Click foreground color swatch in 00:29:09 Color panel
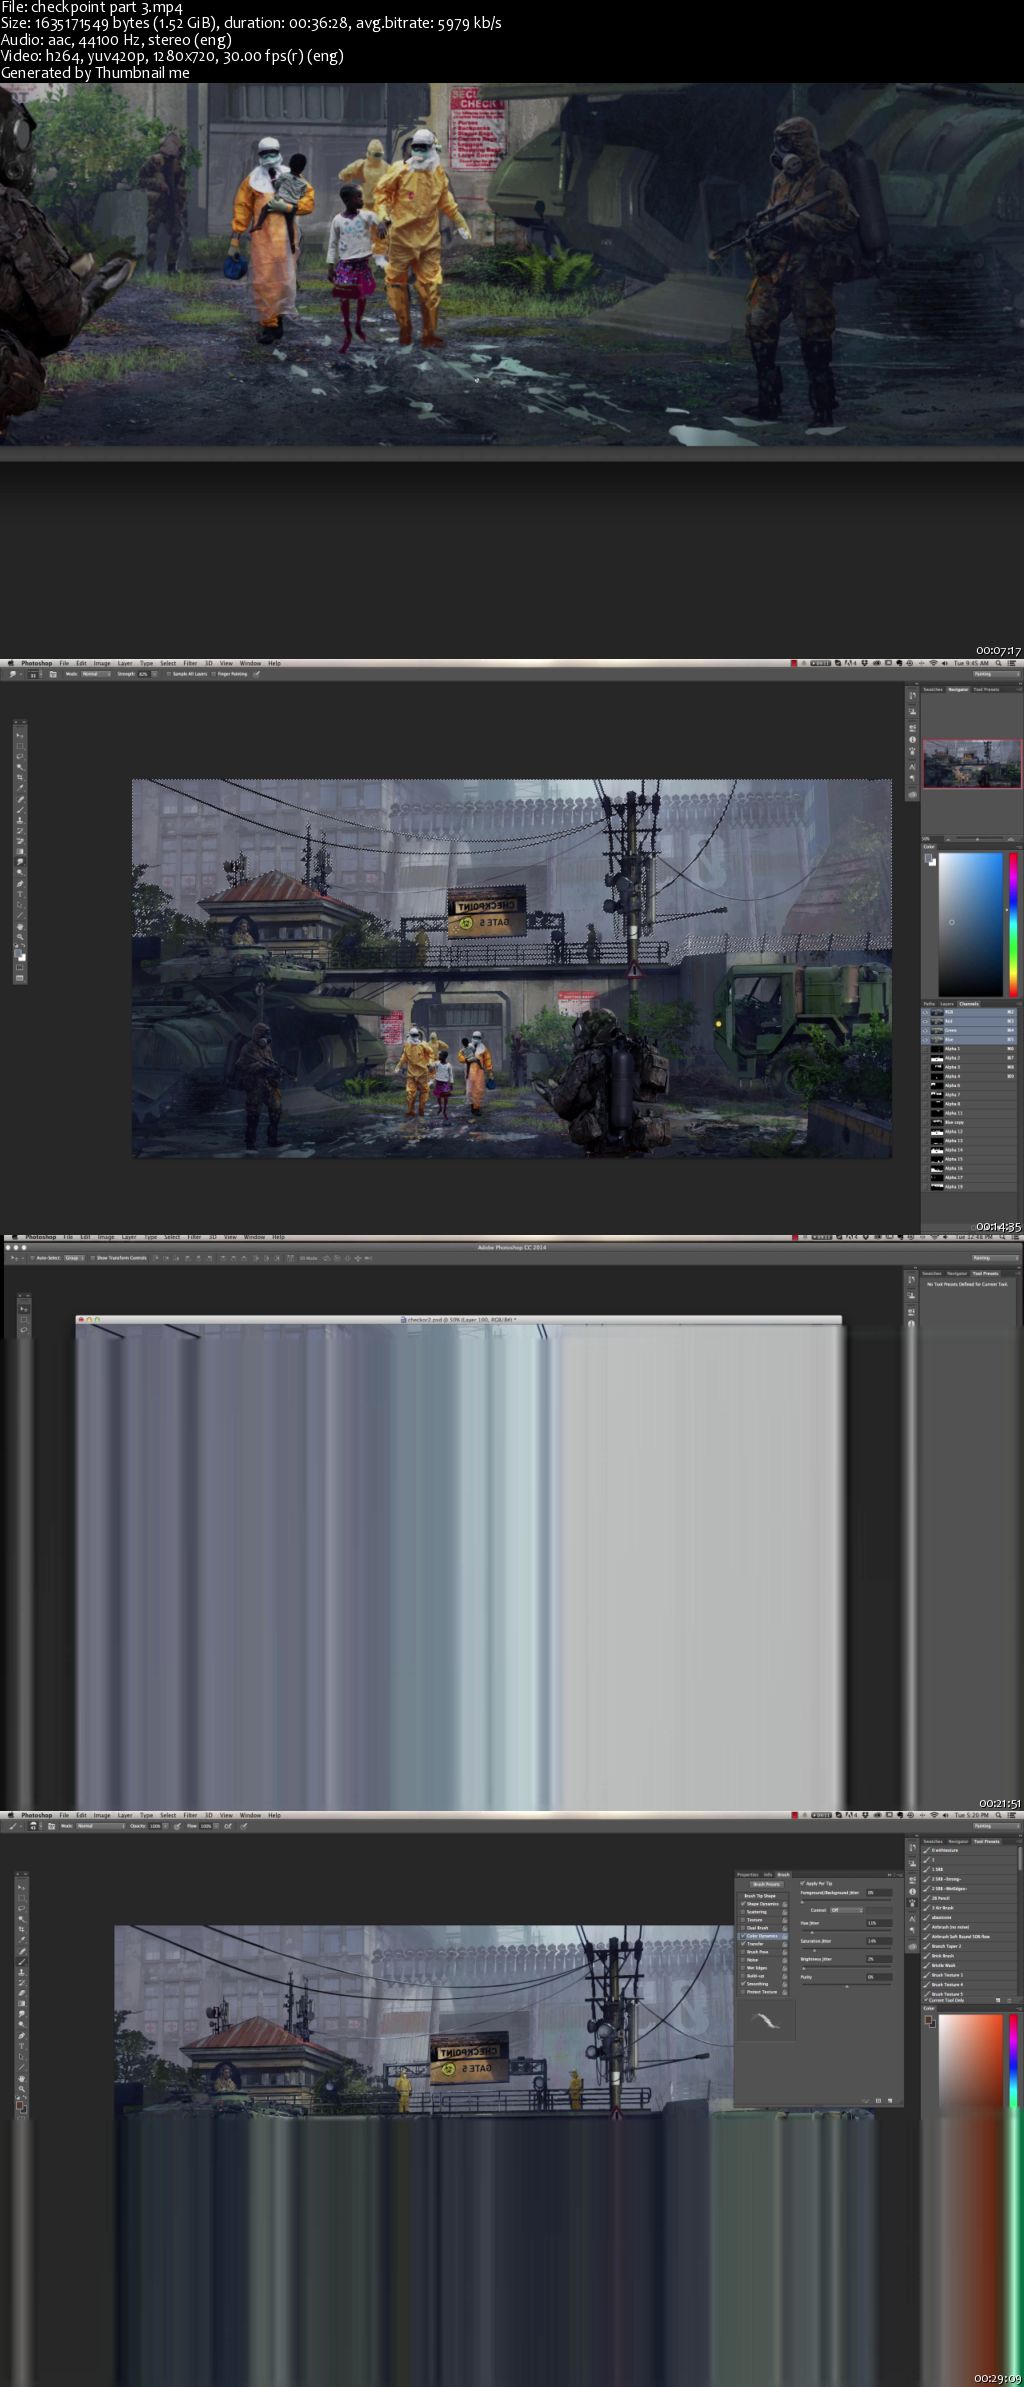 [928, 2019]
